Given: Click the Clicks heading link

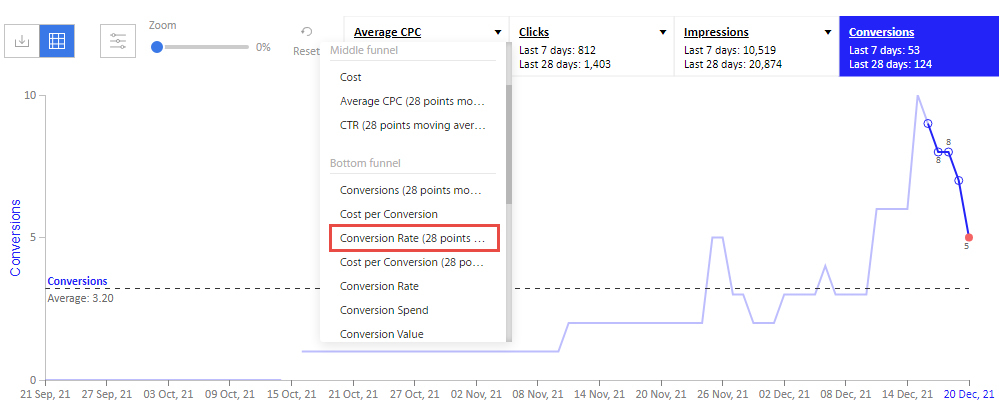Looking at the screenshot, I should tap(534, 32).
